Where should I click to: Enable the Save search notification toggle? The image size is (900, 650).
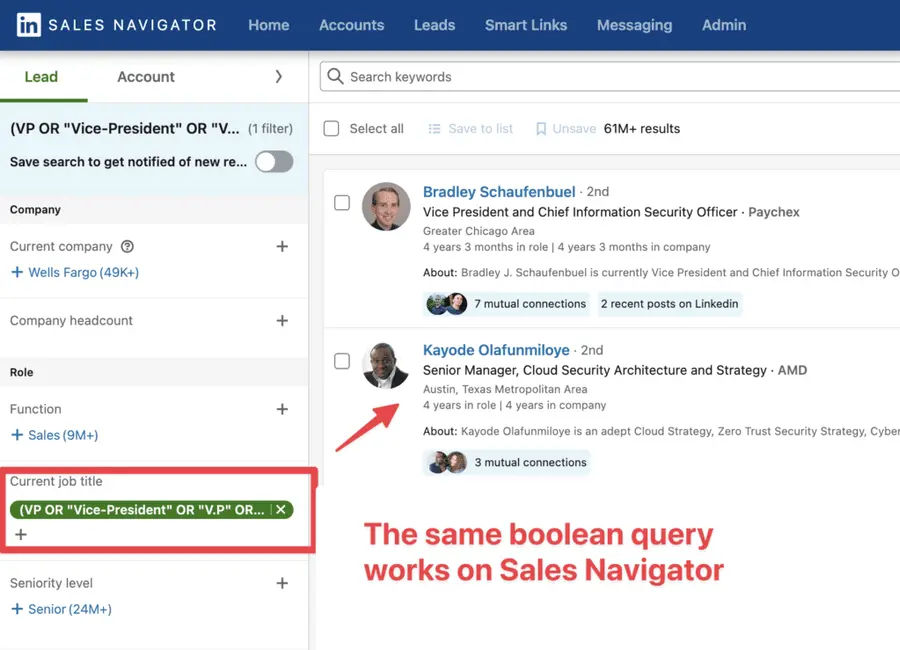click(x=273, y=162)
